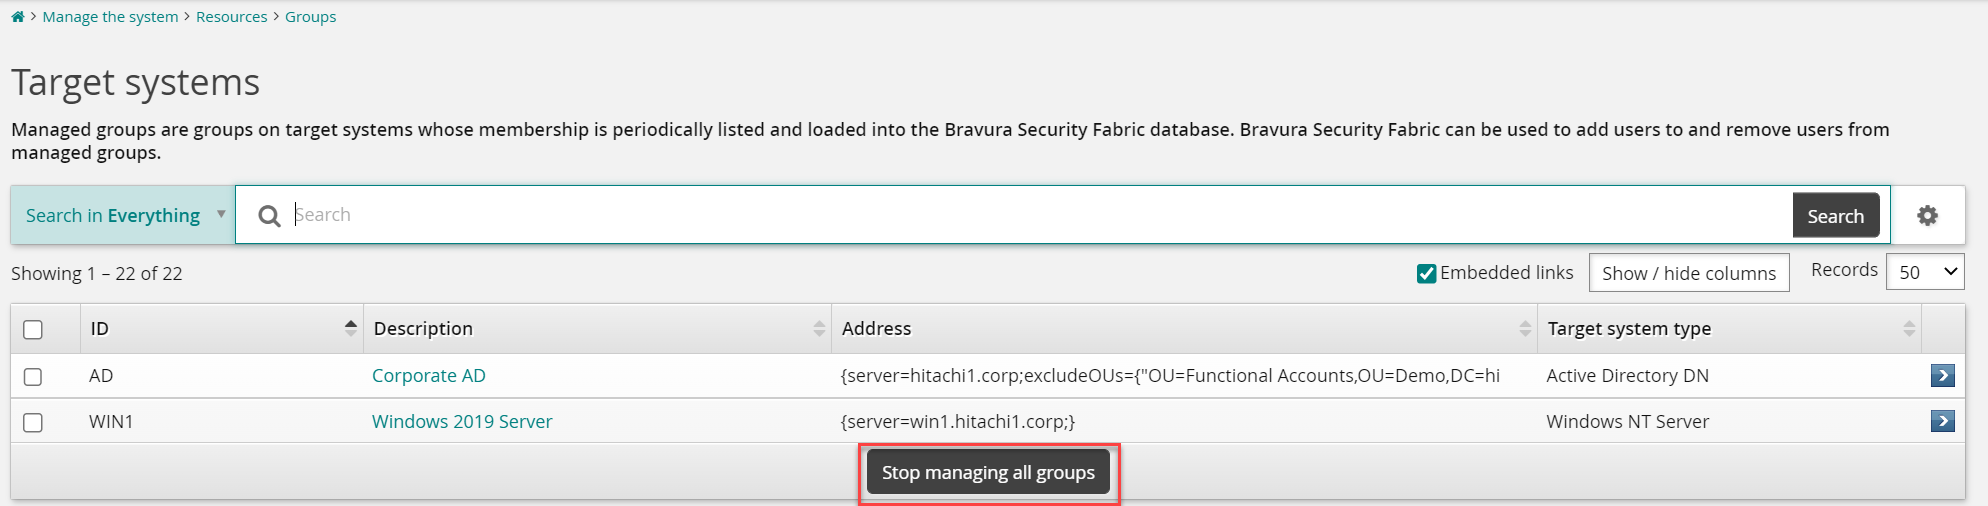The width and height of the screenshot is (1988, 506).
Task: Open search settings gear icon
Action: tap(1927, 215)
